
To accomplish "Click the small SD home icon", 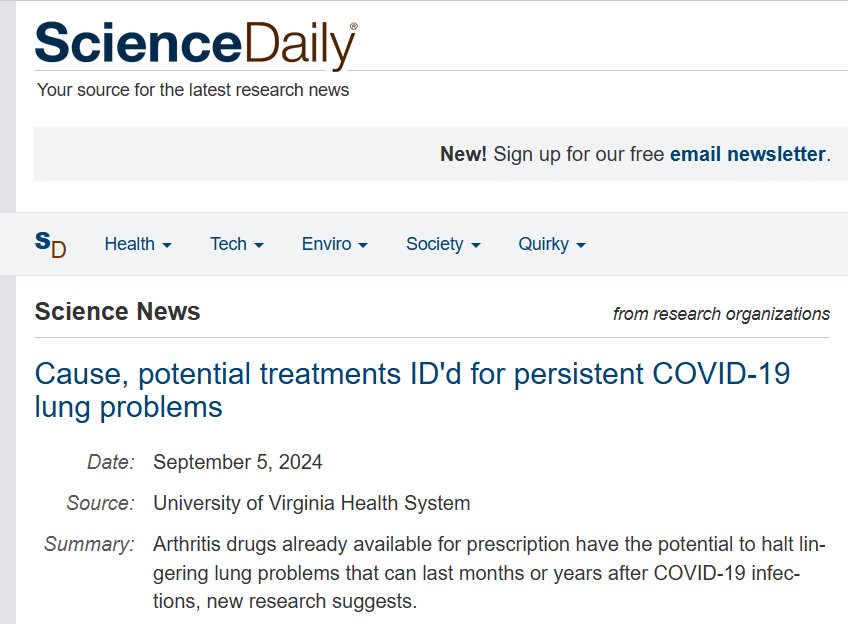I will 50,244.
